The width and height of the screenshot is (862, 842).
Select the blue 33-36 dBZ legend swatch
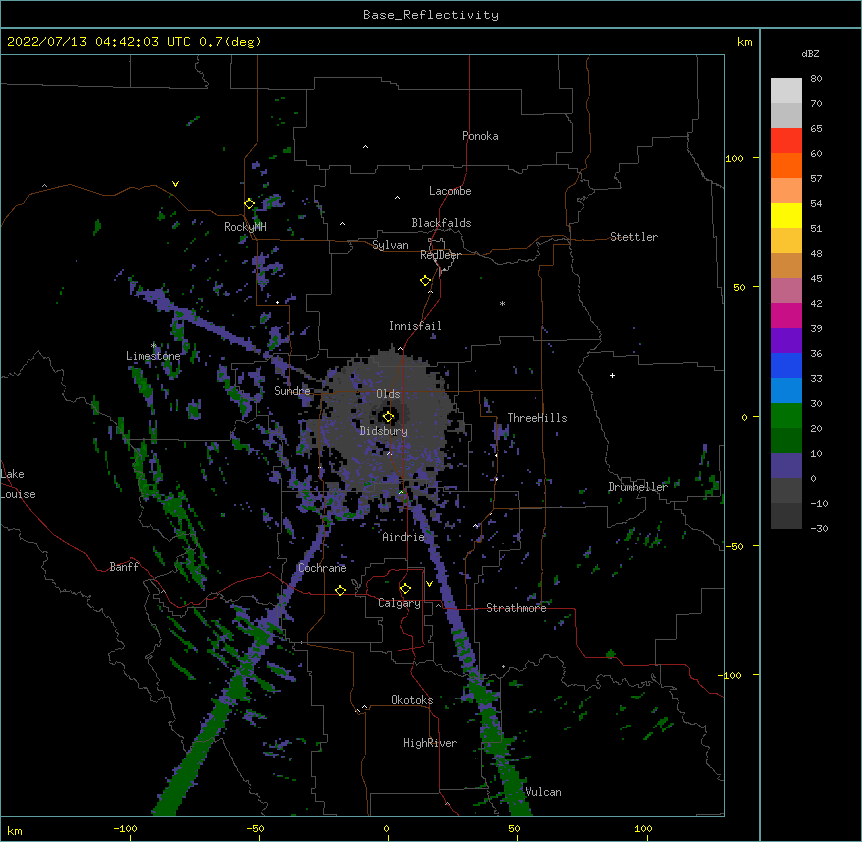(786, 365)
